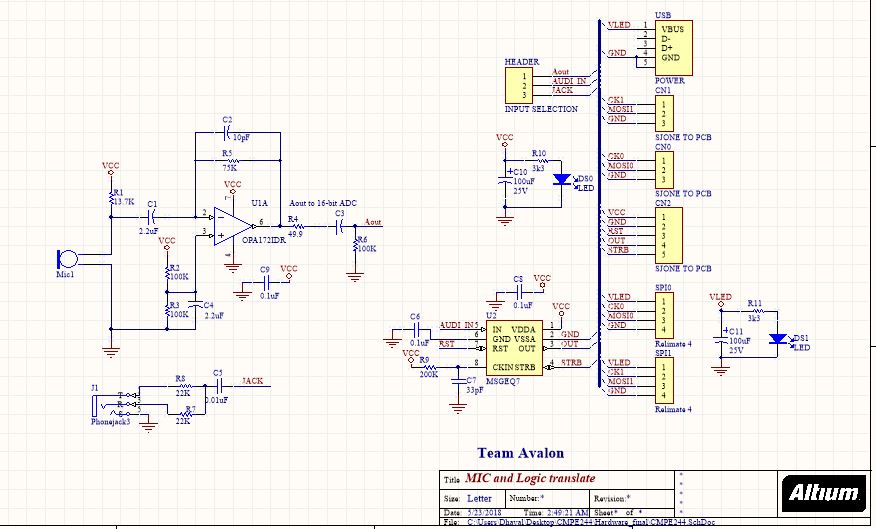Select the HEADER input selection component
The width and height of the screenshot is (876, 529).
click(519, 85)
